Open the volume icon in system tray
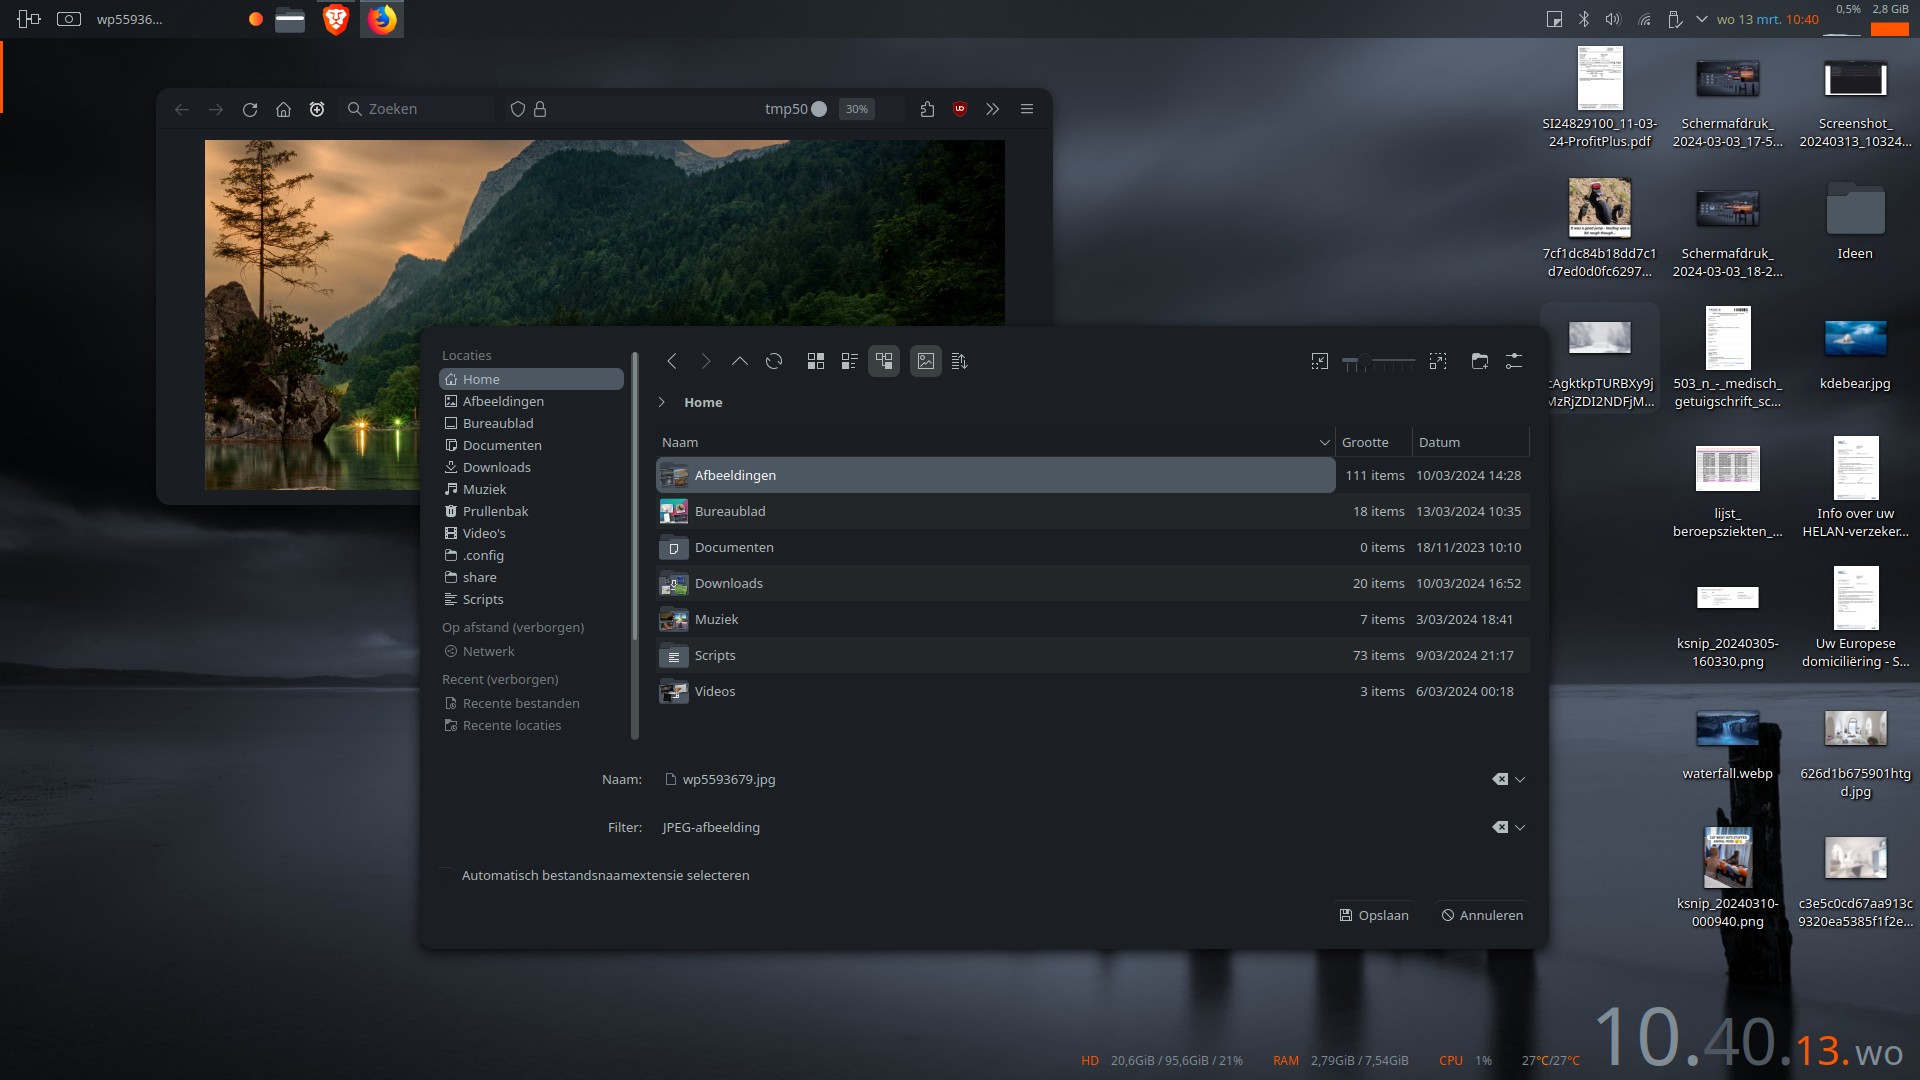 [x=1613, y=19]
